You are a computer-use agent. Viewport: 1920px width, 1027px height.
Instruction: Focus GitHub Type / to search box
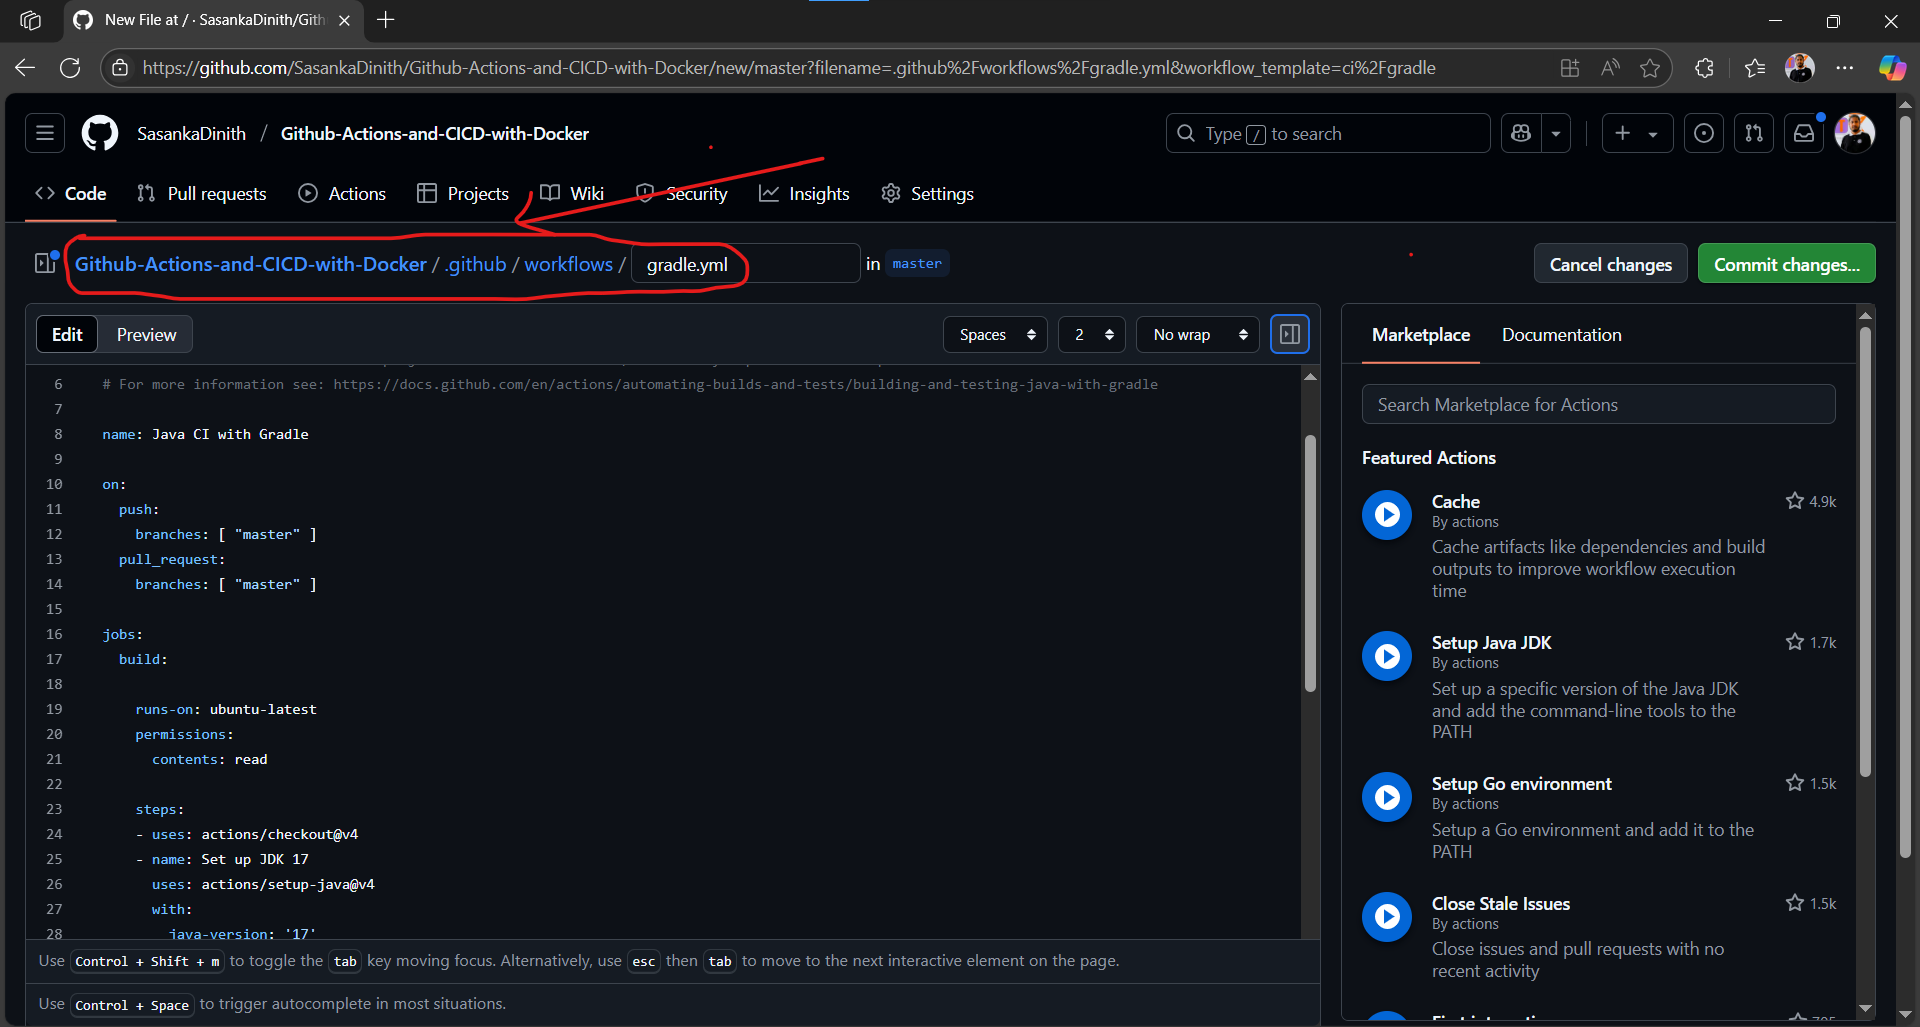1327,133
